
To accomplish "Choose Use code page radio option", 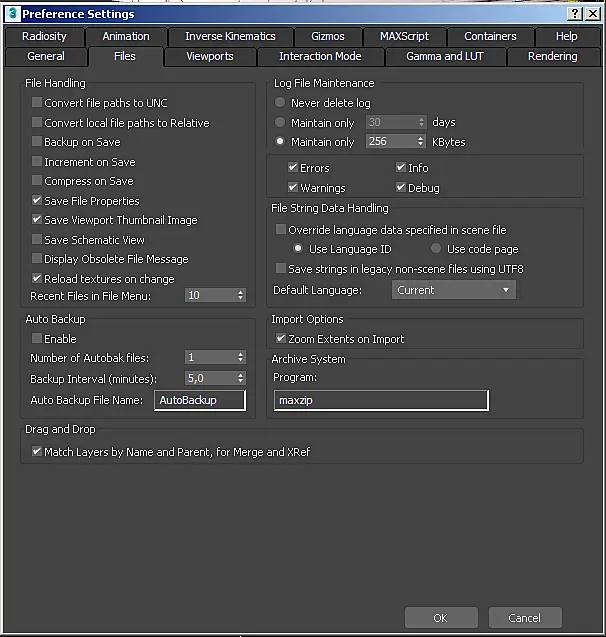I will point(436,248).
